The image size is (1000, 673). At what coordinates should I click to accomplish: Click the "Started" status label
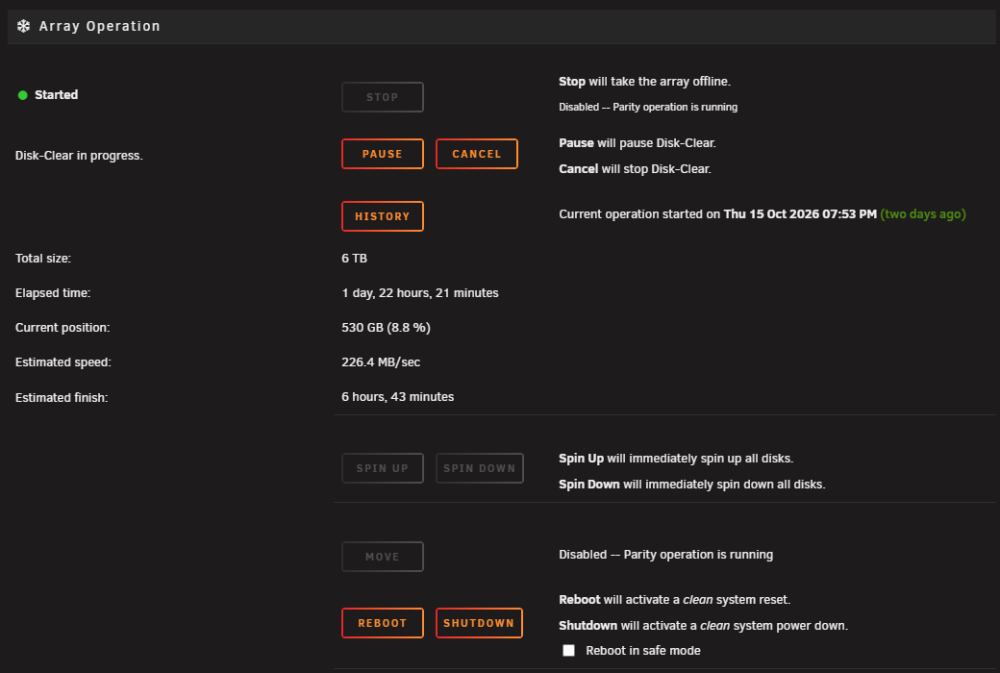click(x=56, y=95)
